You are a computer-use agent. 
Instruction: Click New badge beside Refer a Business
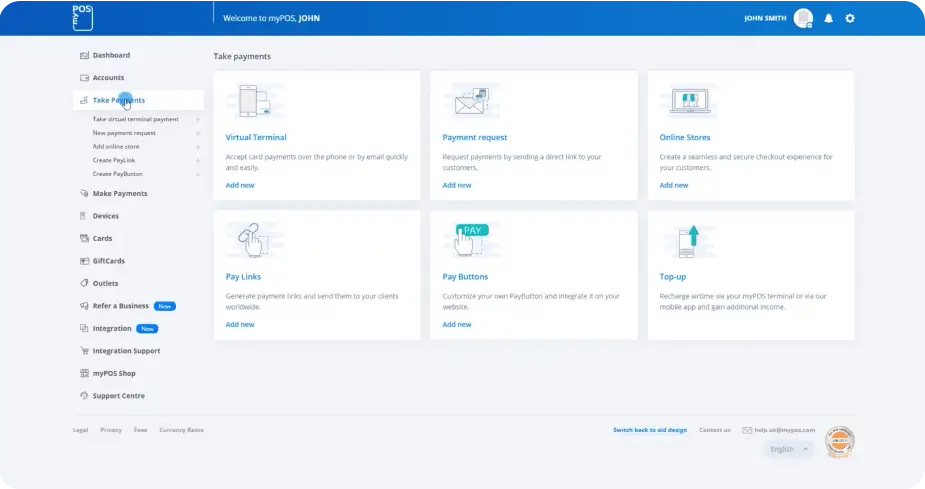[x=165, y=306]
